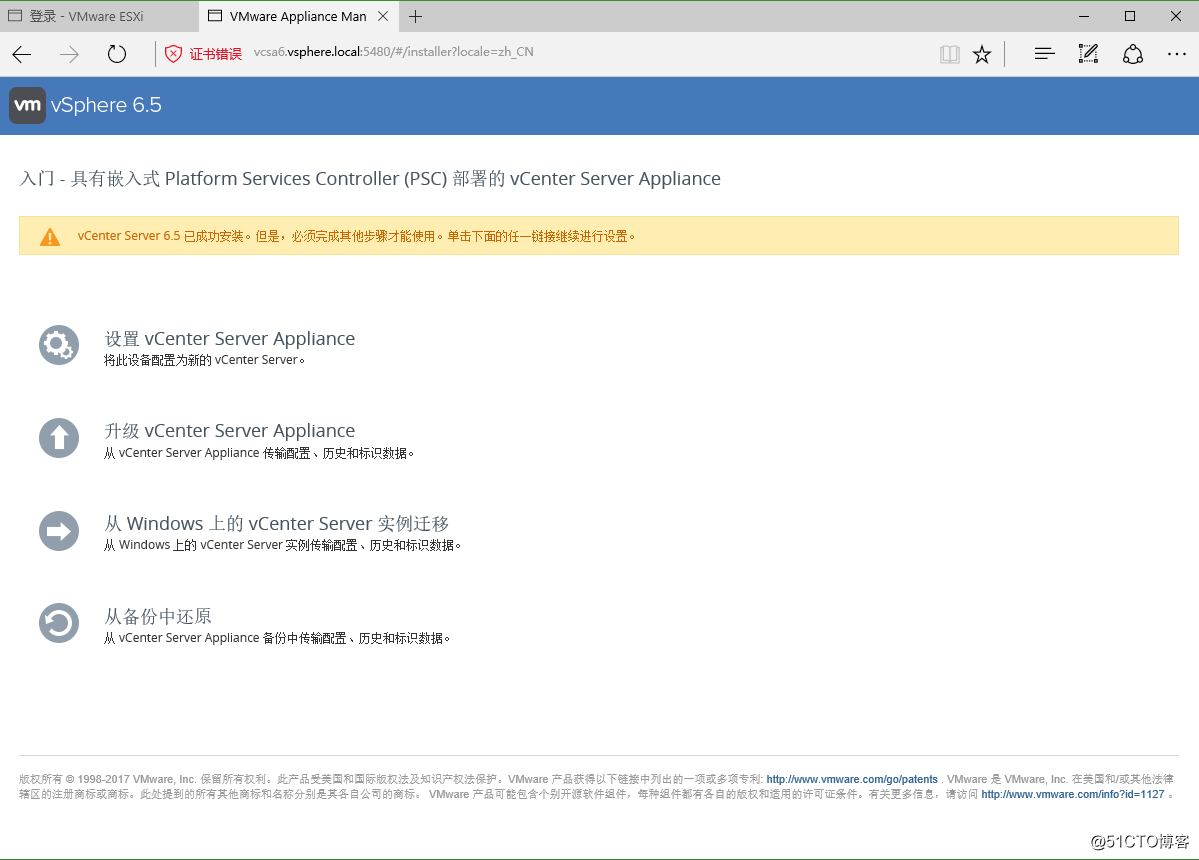Click the red certificate error shield
Screen dimensions: 1199x860
(174, 54)
